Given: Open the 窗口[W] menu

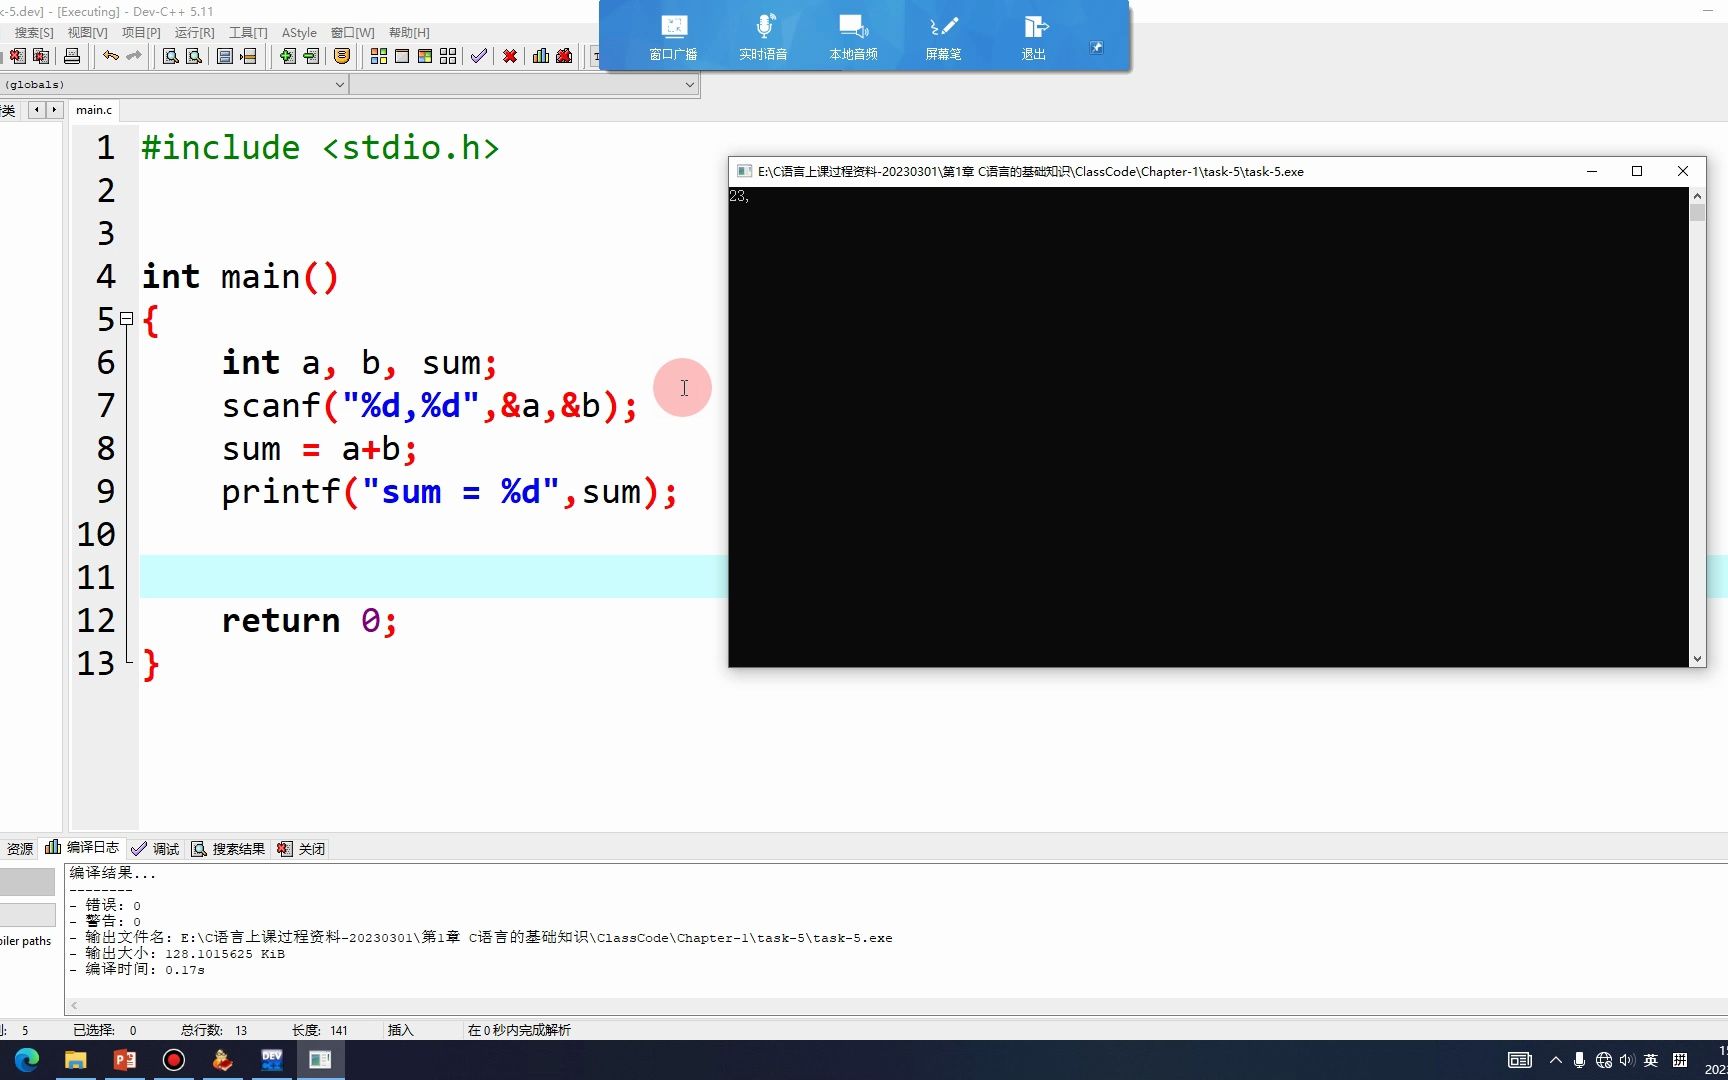Looking at the screenshot, I should click(x=353, y=33).
